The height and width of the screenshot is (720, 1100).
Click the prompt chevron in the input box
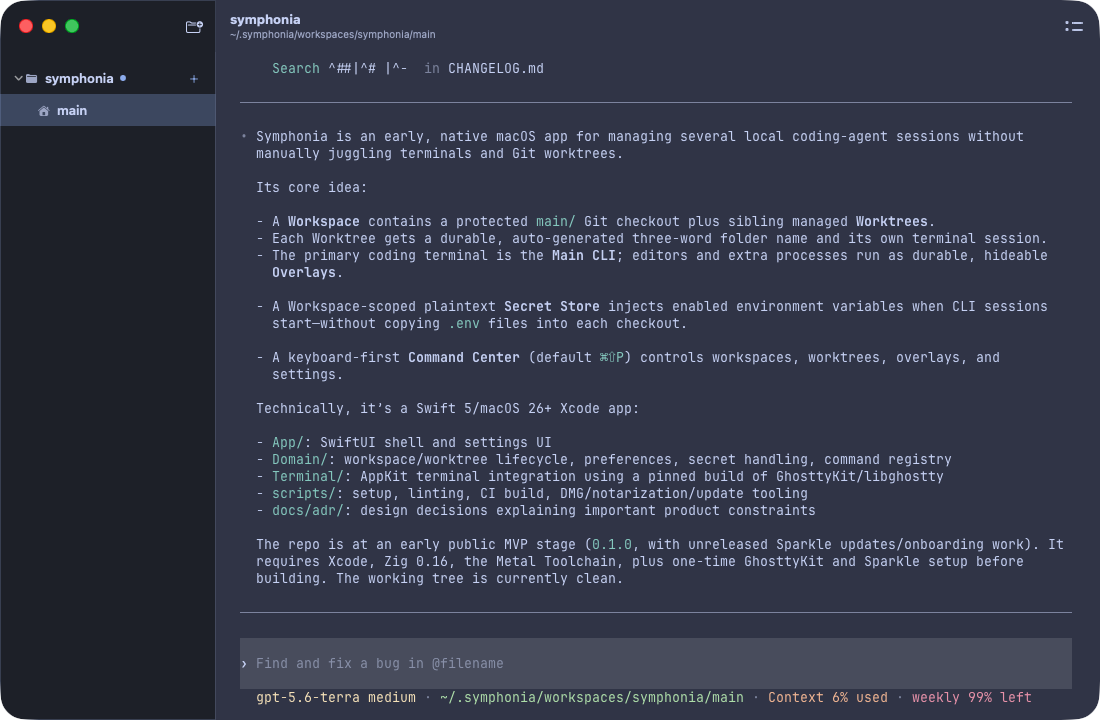(244, 664)
